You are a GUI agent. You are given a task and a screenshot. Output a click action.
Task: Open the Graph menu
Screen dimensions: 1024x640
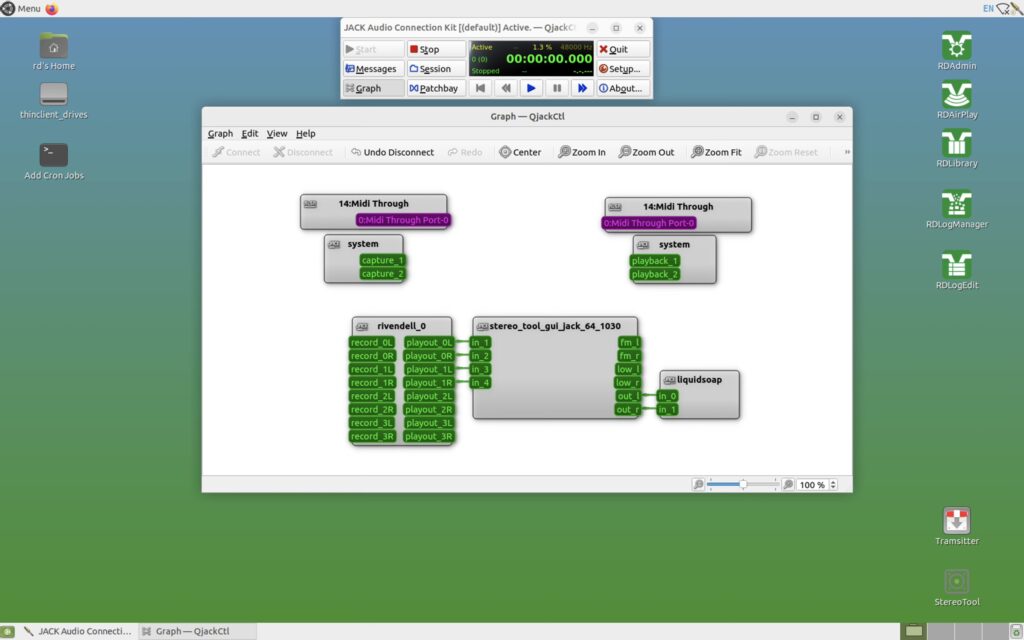point(220,133)
